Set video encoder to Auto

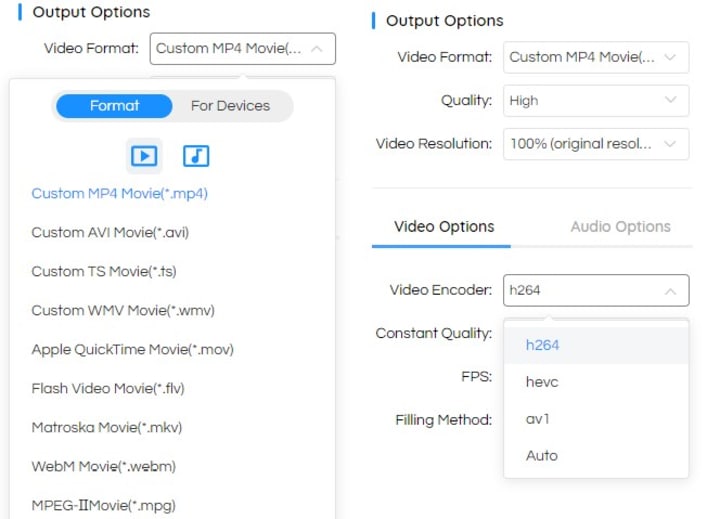point(542,456)
